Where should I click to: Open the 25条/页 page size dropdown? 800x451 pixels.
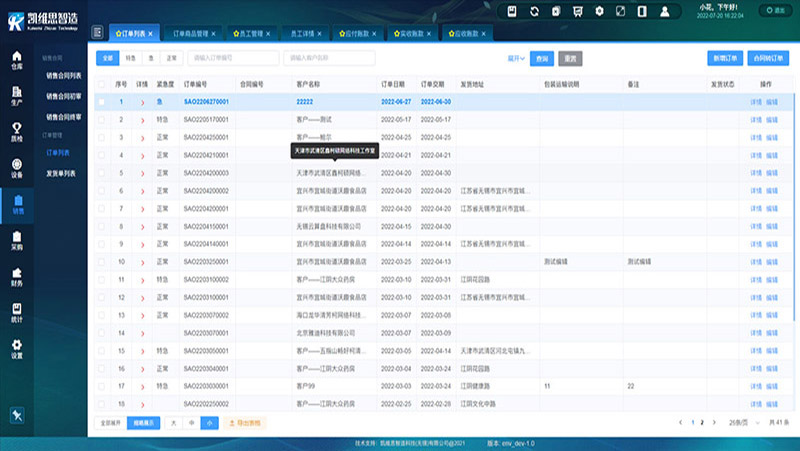tap(744, 422)
